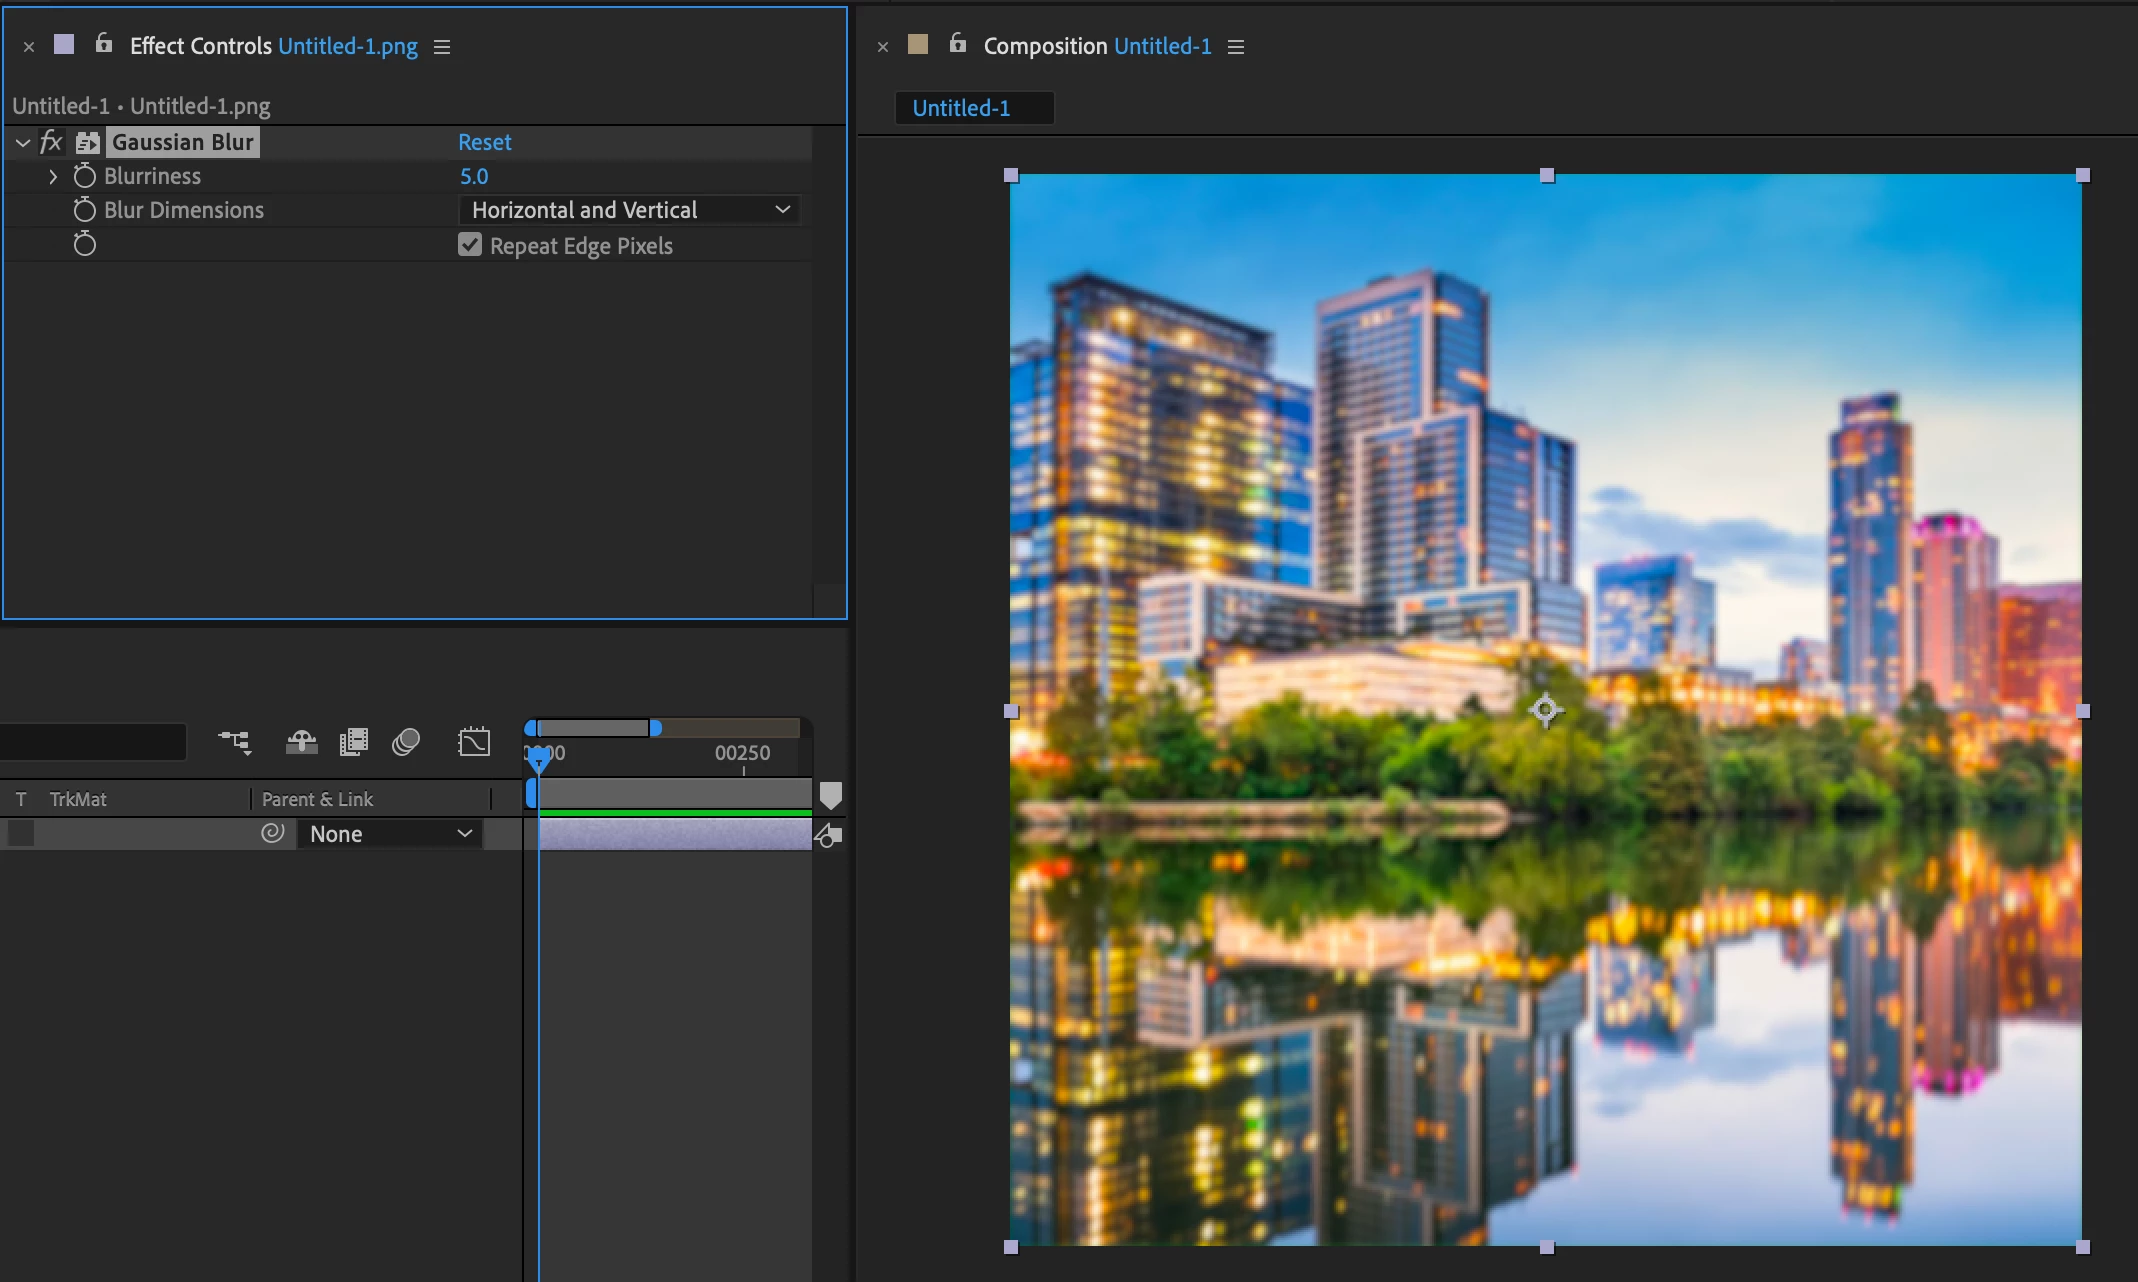Screen dimensions: 2138x1282
Task: Select the Untitled-1 composition tab
Action: 961,108
